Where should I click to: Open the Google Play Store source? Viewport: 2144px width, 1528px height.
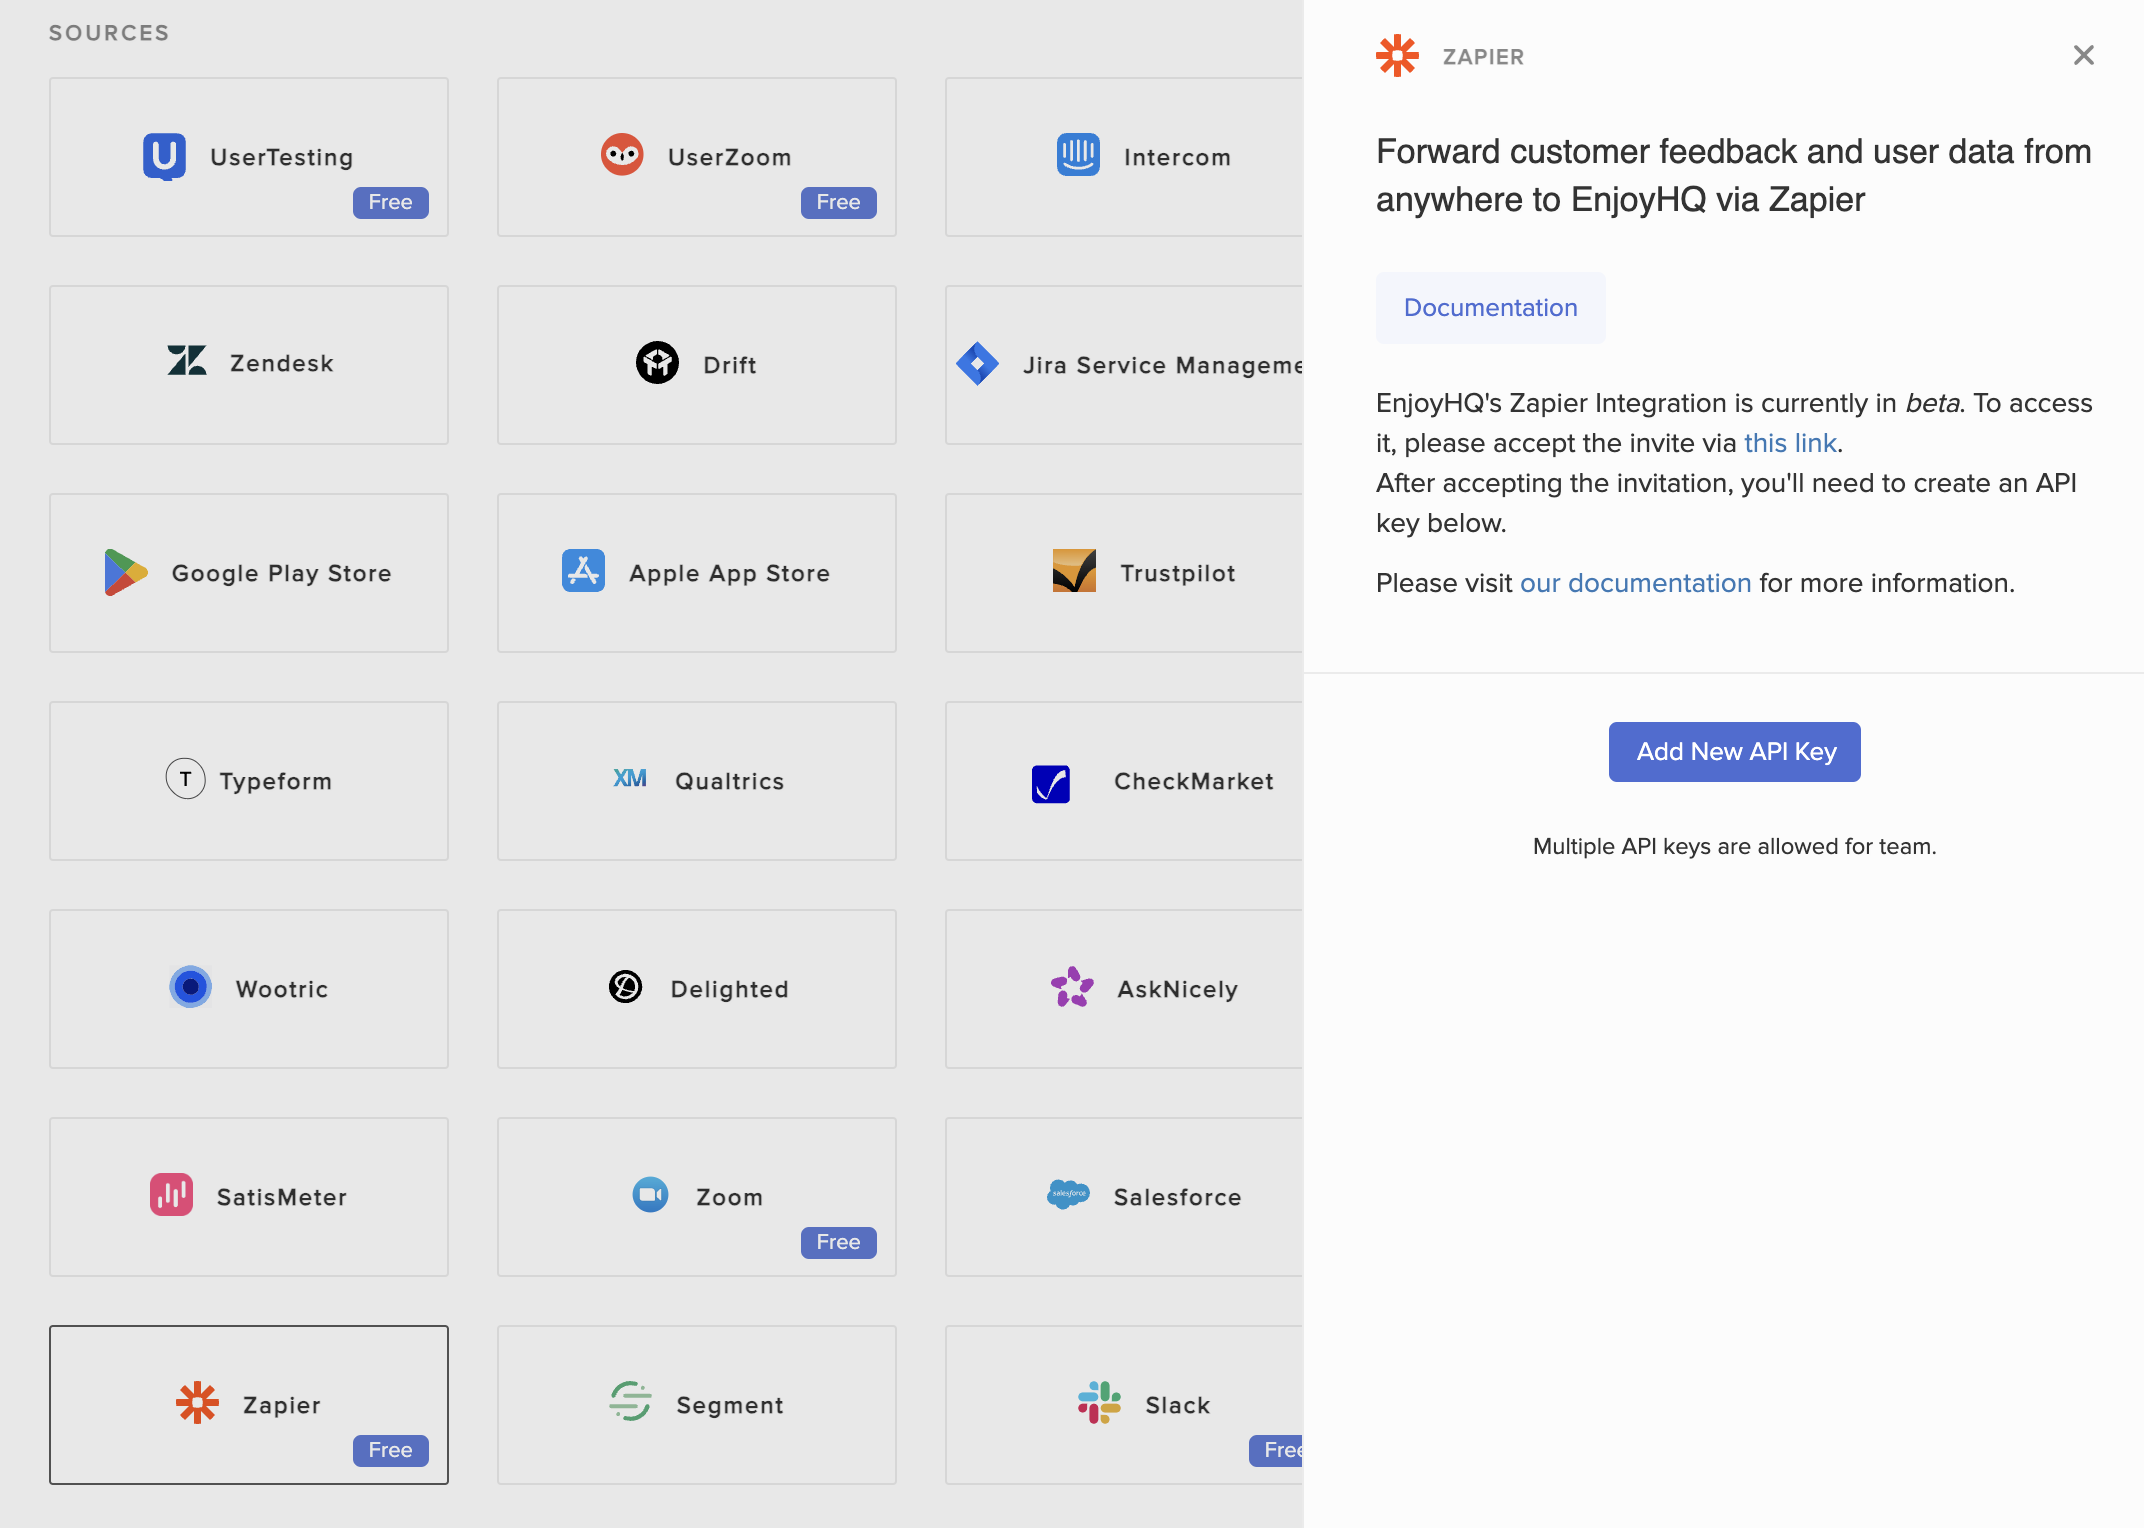coord(248,572)
